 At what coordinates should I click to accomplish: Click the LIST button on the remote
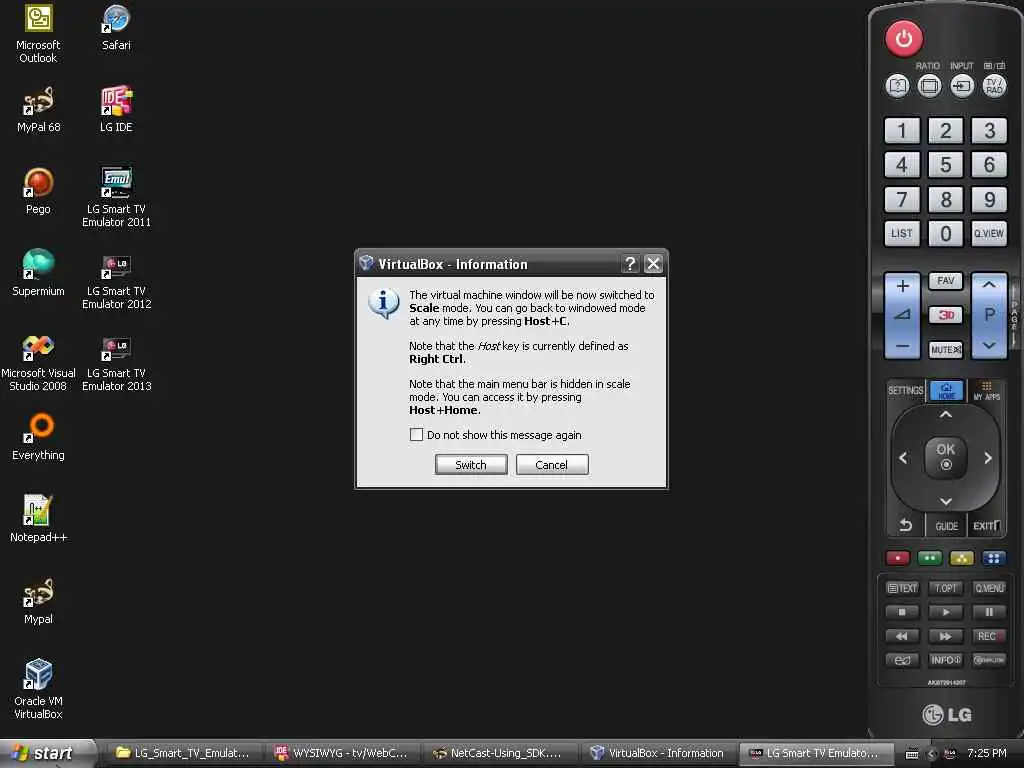click(x=902, y=233)
